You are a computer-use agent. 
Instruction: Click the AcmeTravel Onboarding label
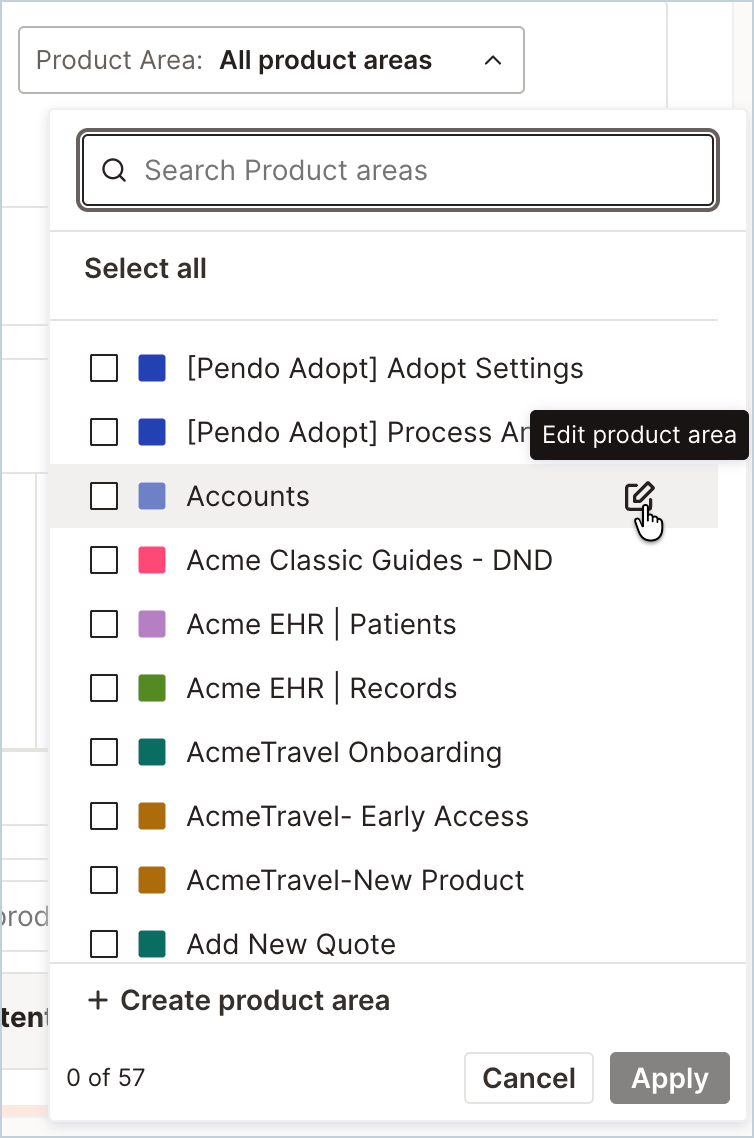pos(344,753)
